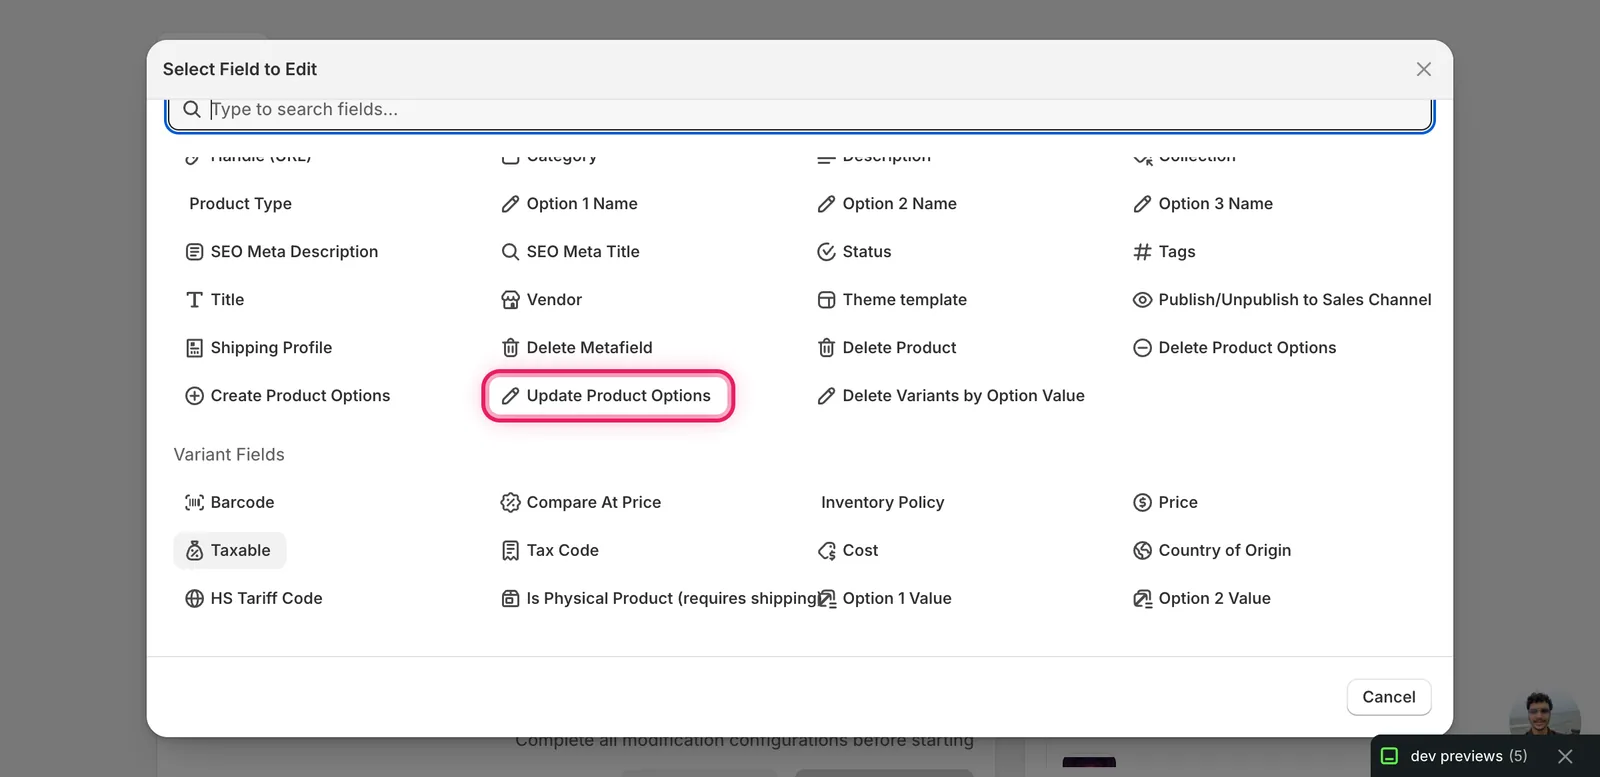Choose the Product Type field
Image resolution: width=1600 pixels, height=777 pixels.
point(240,204)
